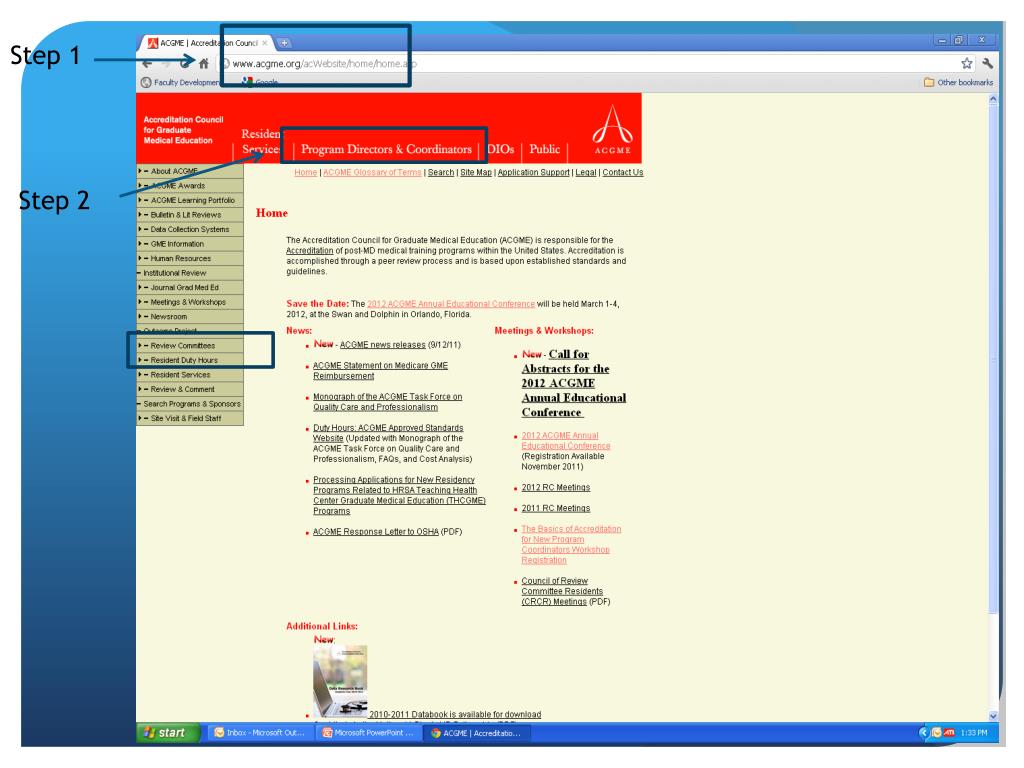The image size is (1024, 768).
Task: Open the Other bookmarks folder
Action: [958, 82]
